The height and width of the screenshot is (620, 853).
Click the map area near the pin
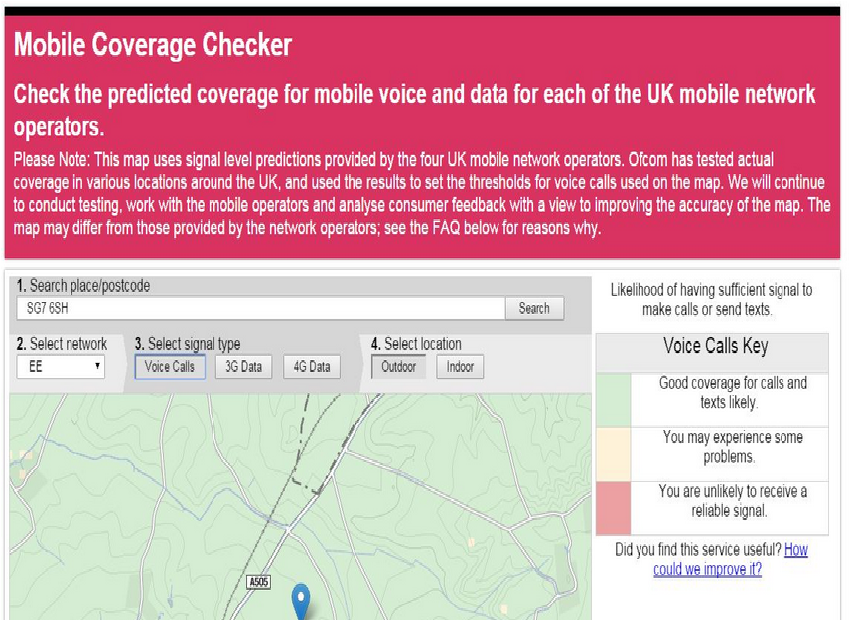tap(330, 570)
